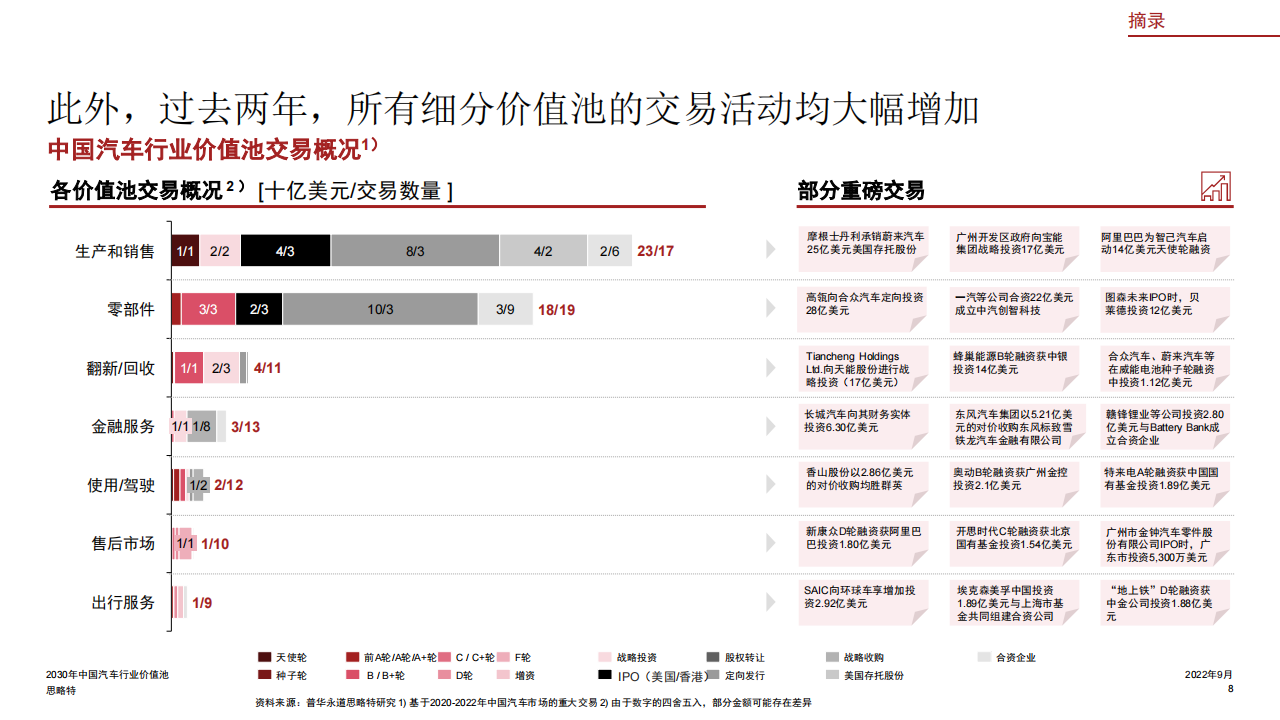Screen dimensions: 1280x720
Task: Click the 18/19 total for 零部件
Action: coord(556,310)
